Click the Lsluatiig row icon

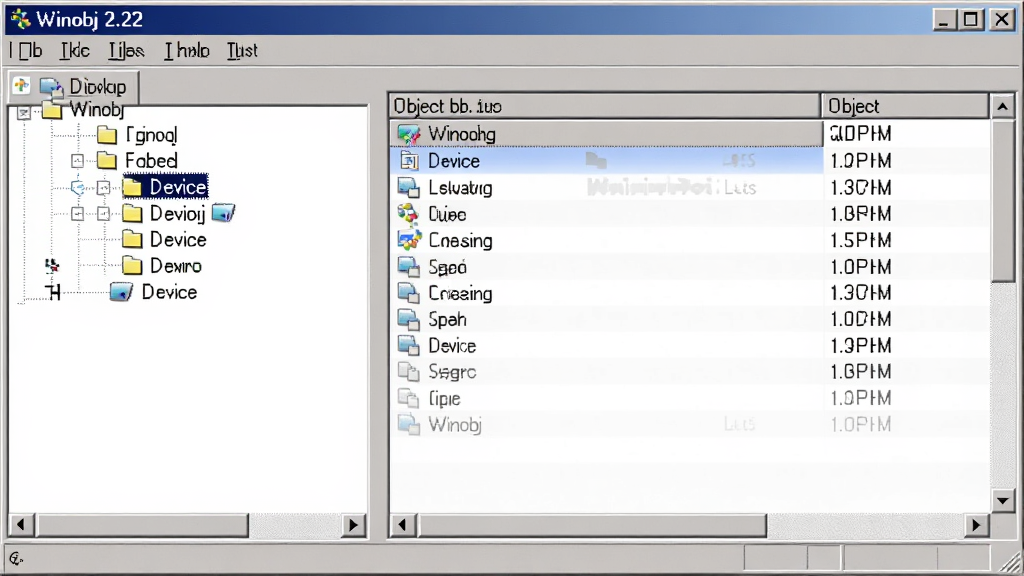(409, 187)
